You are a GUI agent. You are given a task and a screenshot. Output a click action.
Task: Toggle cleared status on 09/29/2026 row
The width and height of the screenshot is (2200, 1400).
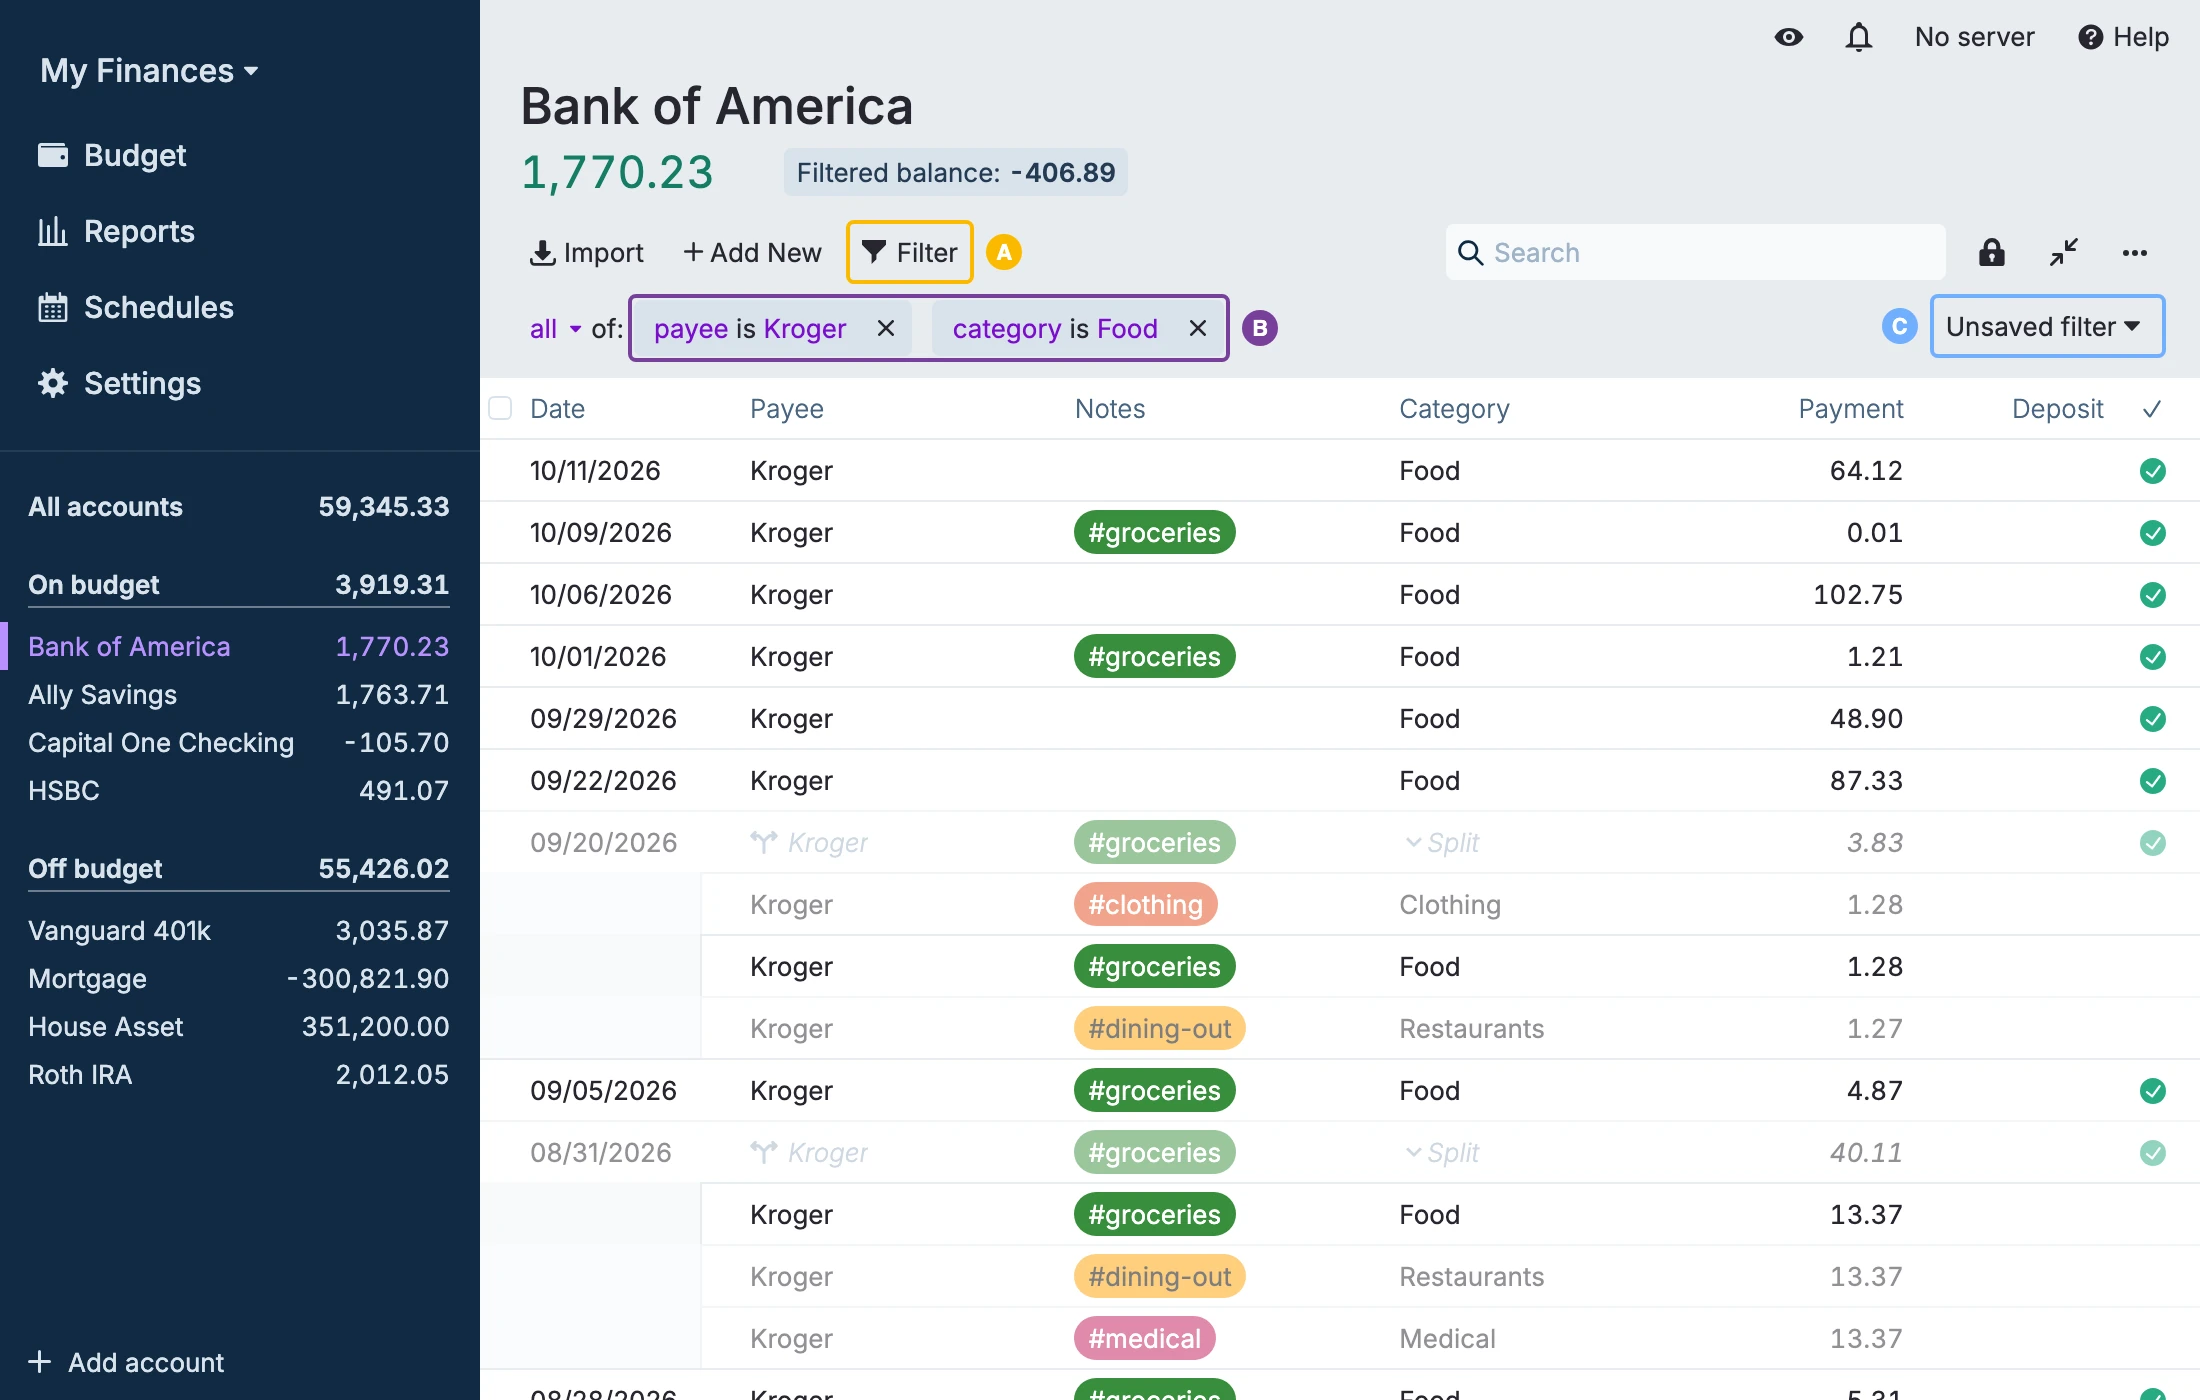point(2152,718)
